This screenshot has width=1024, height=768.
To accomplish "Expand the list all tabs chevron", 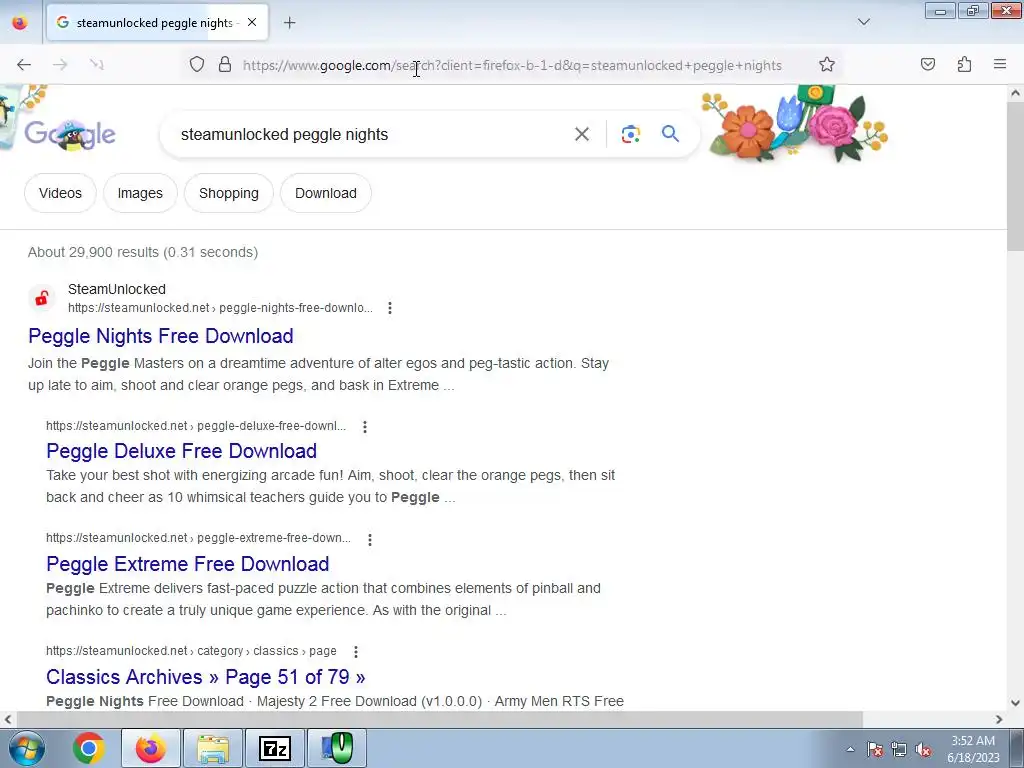I will click(863, 23).
